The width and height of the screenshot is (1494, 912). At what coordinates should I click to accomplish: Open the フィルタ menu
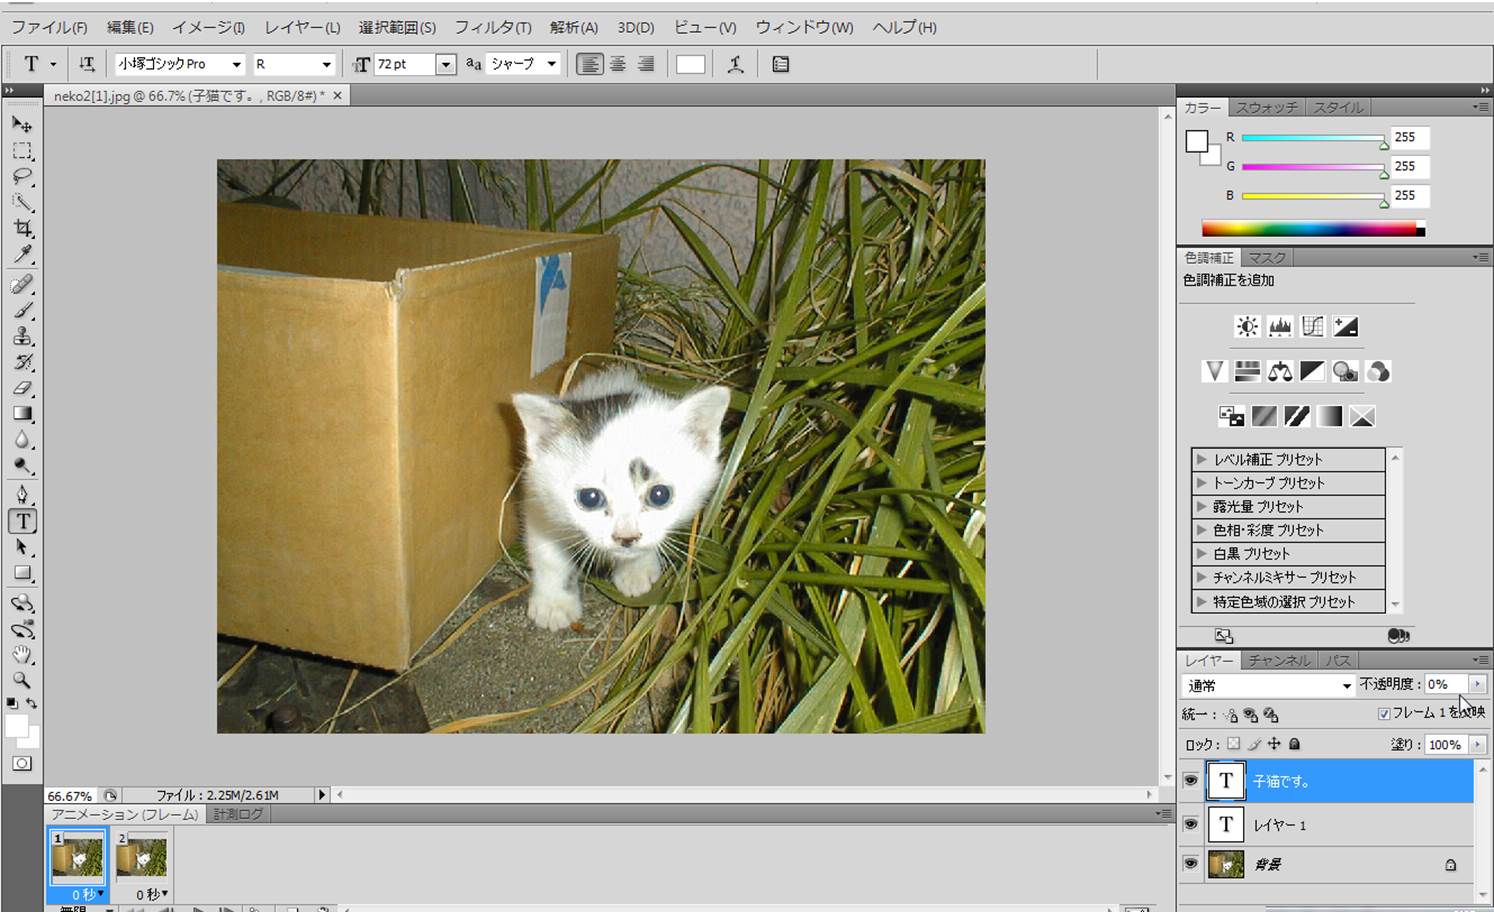(x=492, y=27)
